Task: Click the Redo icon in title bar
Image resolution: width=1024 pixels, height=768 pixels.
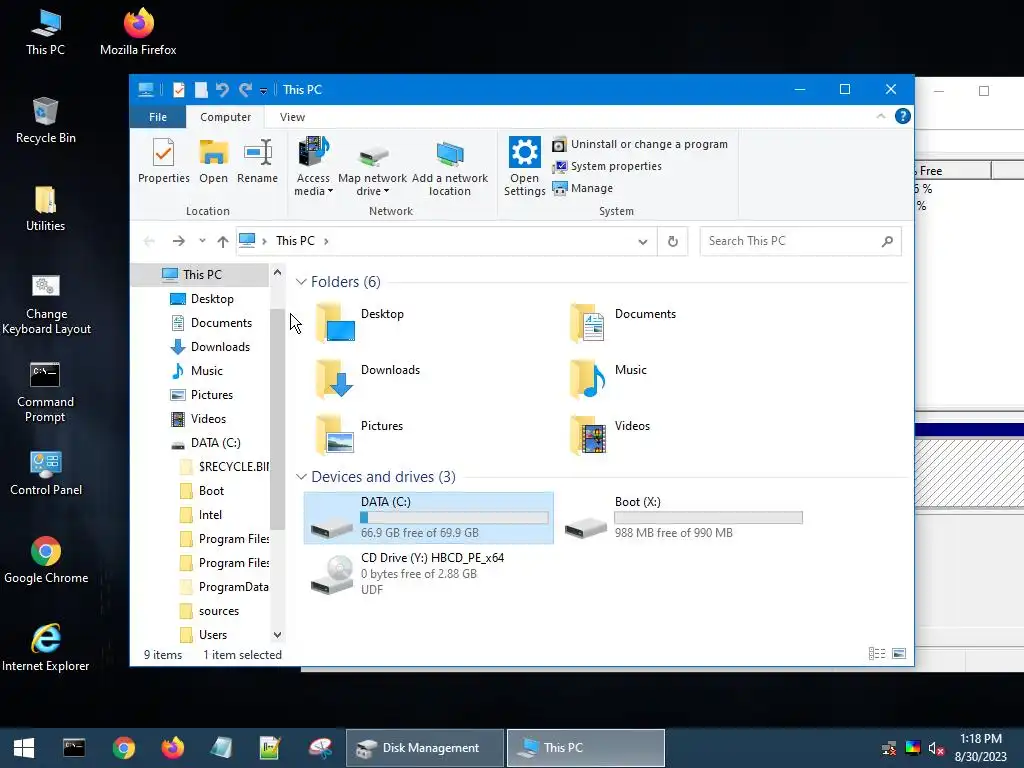Action: tap(245, 90)
